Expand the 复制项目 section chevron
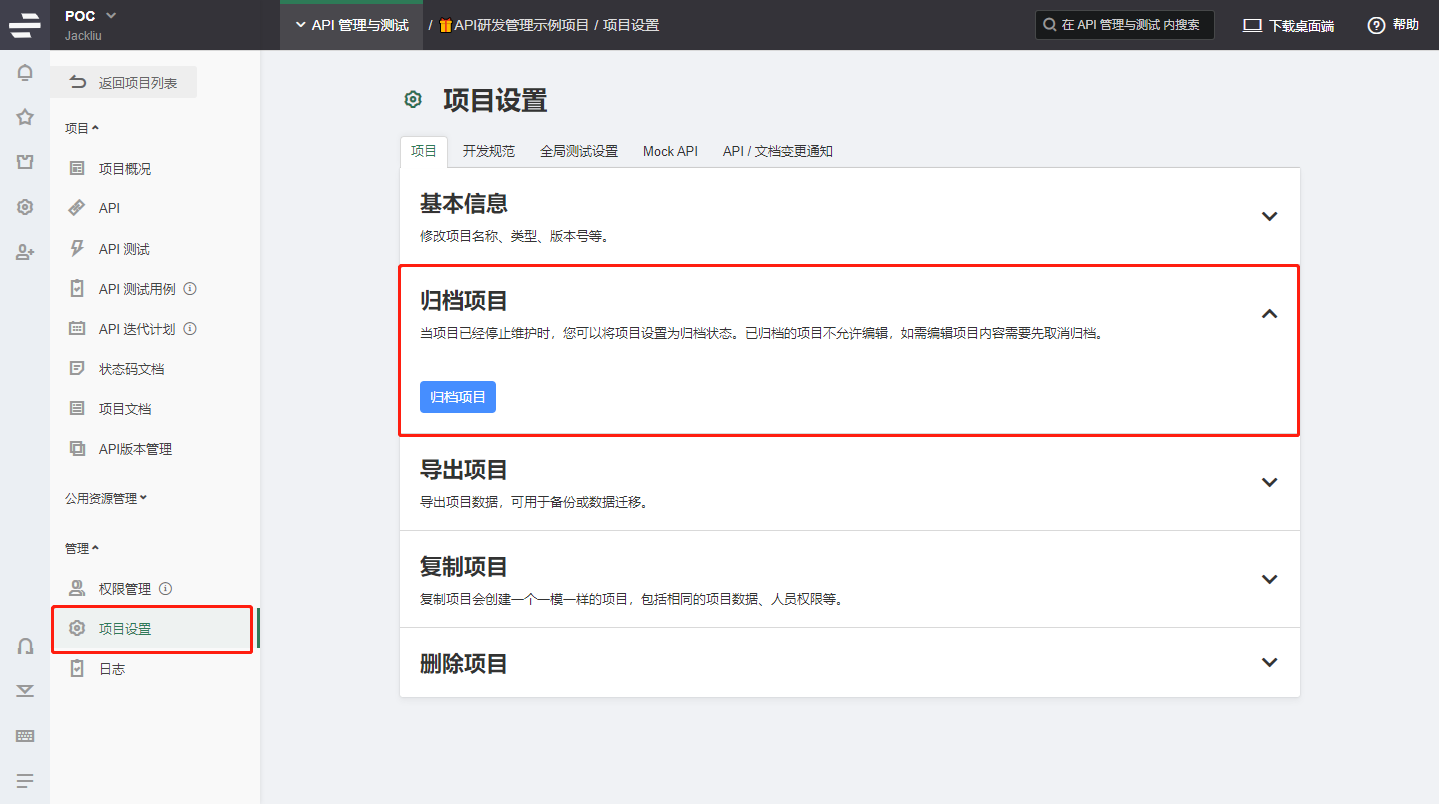 [x=1269, y=579]
